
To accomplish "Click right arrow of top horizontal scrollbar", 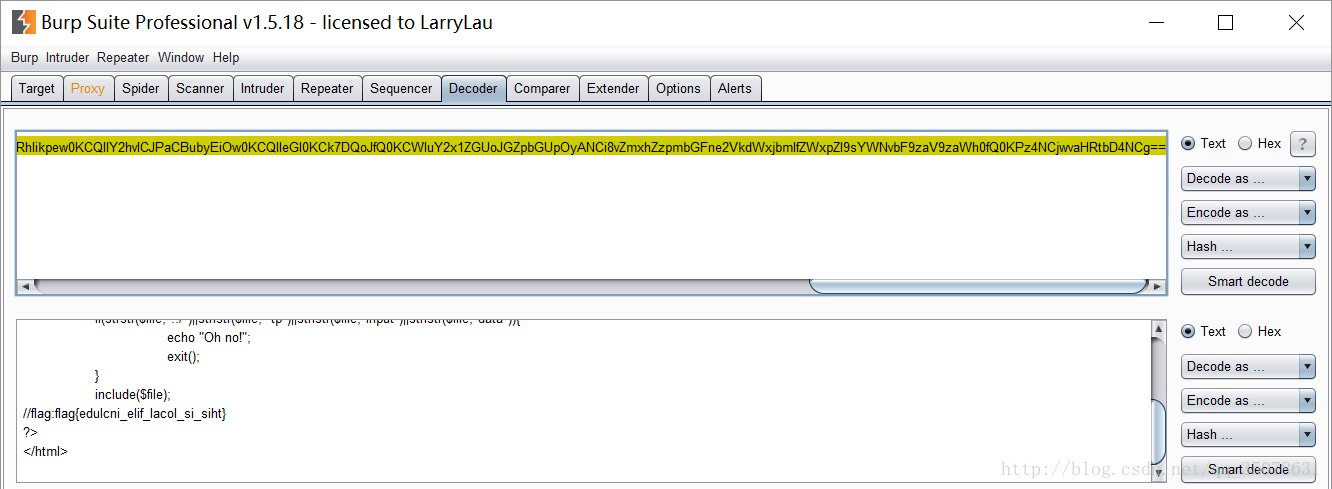I will [1158, 286].
